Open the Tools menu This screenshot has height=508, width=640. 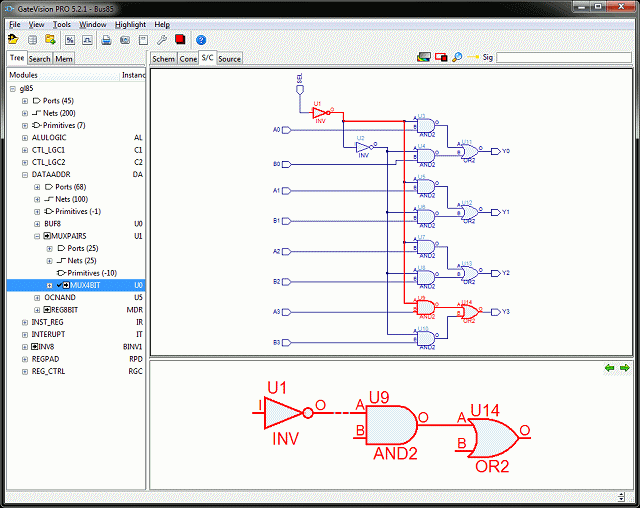point(62,24)
